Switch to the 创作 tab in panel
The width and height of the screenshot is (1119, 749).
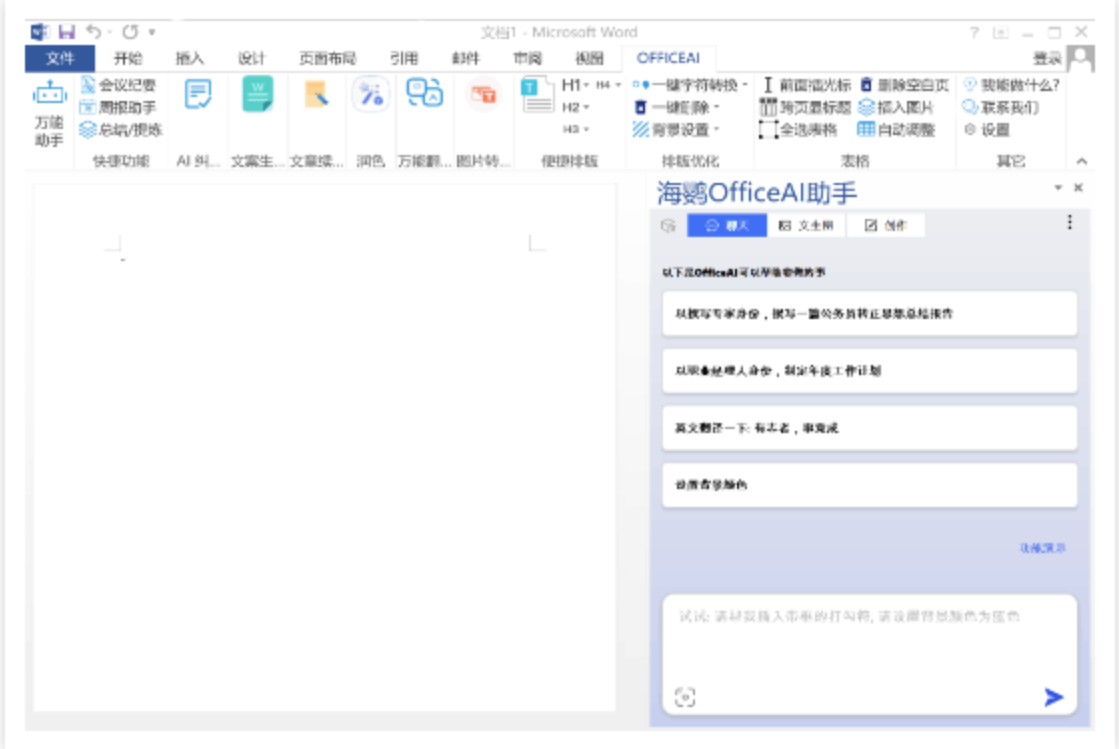pos(886,225)
